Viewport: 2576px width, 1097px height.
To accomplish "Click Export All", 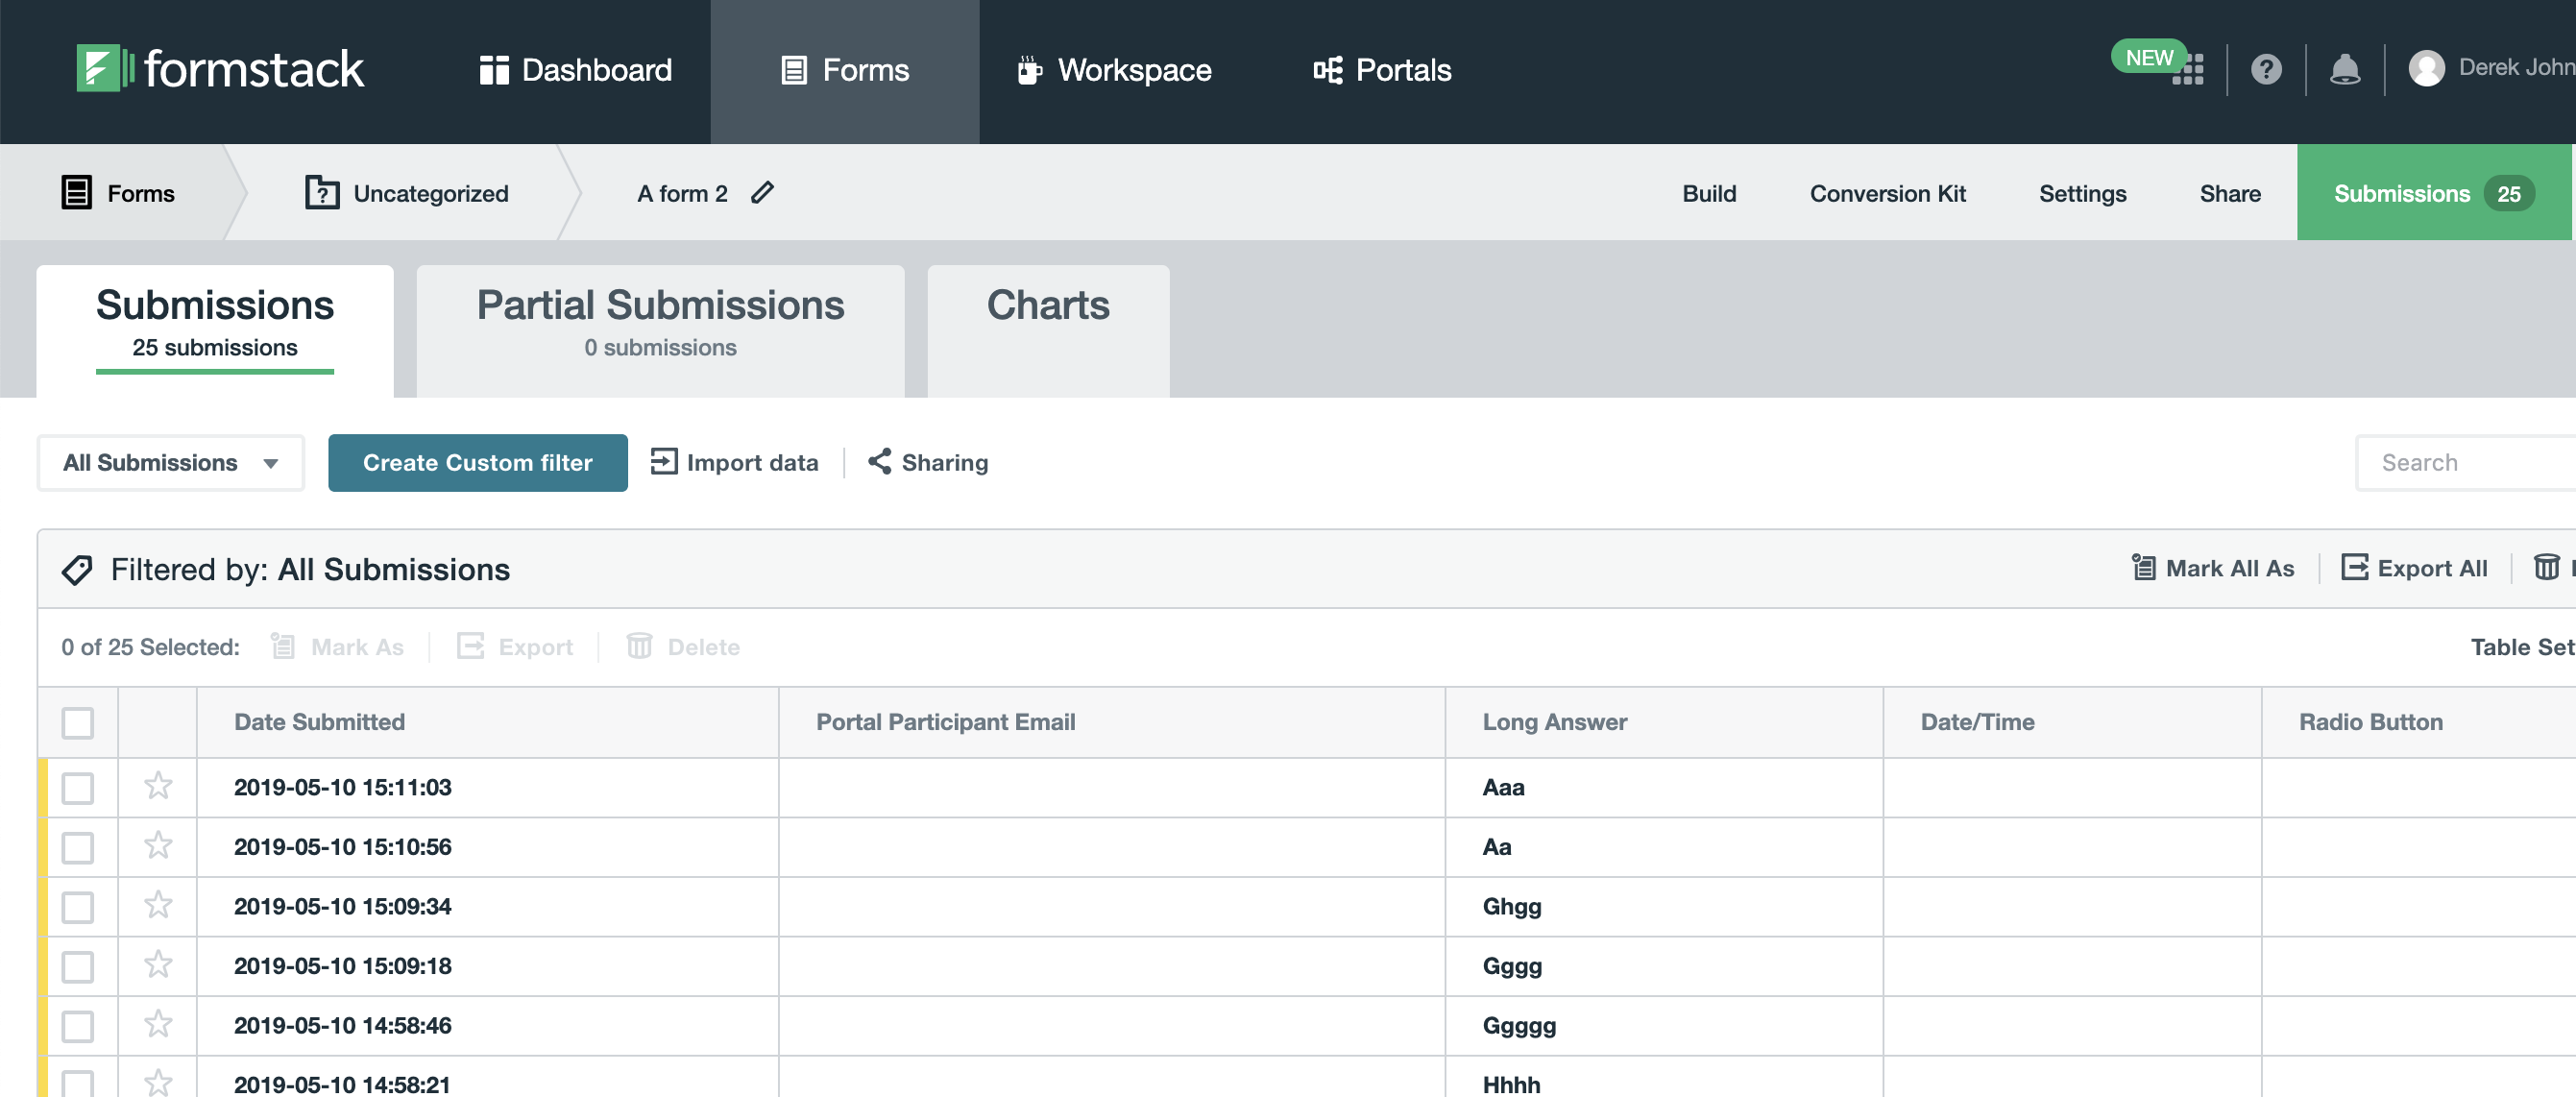I will click(2414, 568).
